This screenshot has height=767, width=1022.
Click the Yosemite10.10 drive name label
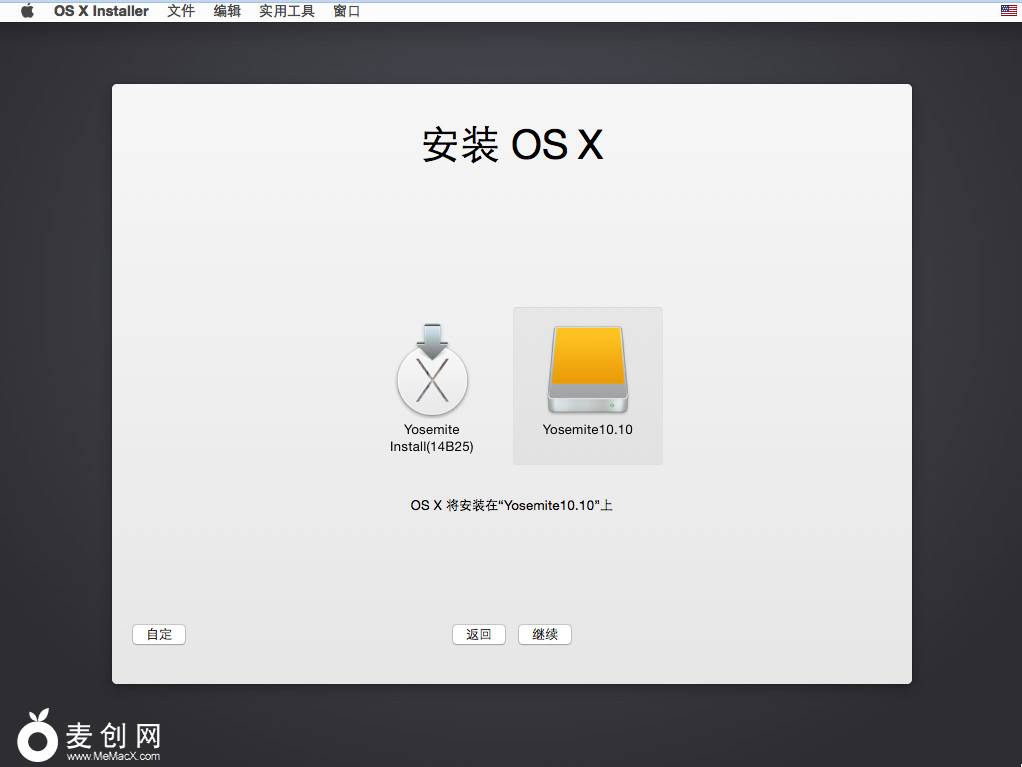[588, 430]
